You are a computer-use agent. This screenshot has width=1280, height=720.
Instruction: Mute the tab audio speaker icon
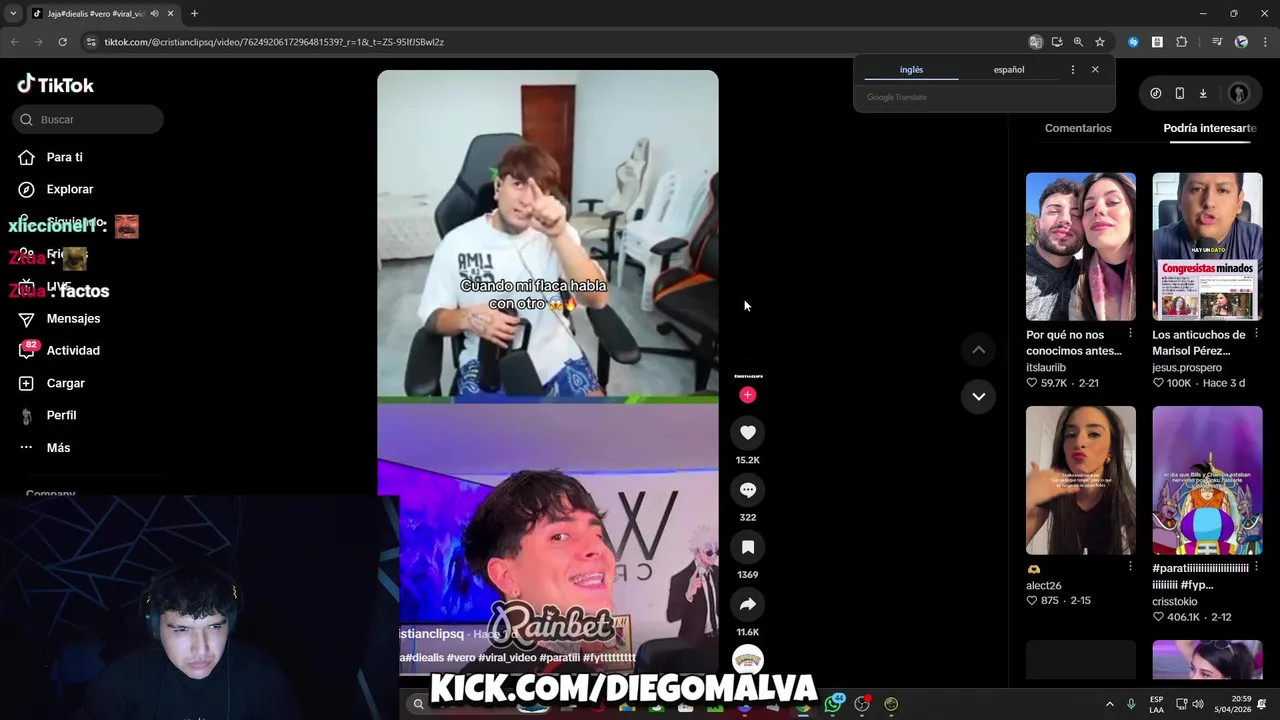tap(154, 14)
